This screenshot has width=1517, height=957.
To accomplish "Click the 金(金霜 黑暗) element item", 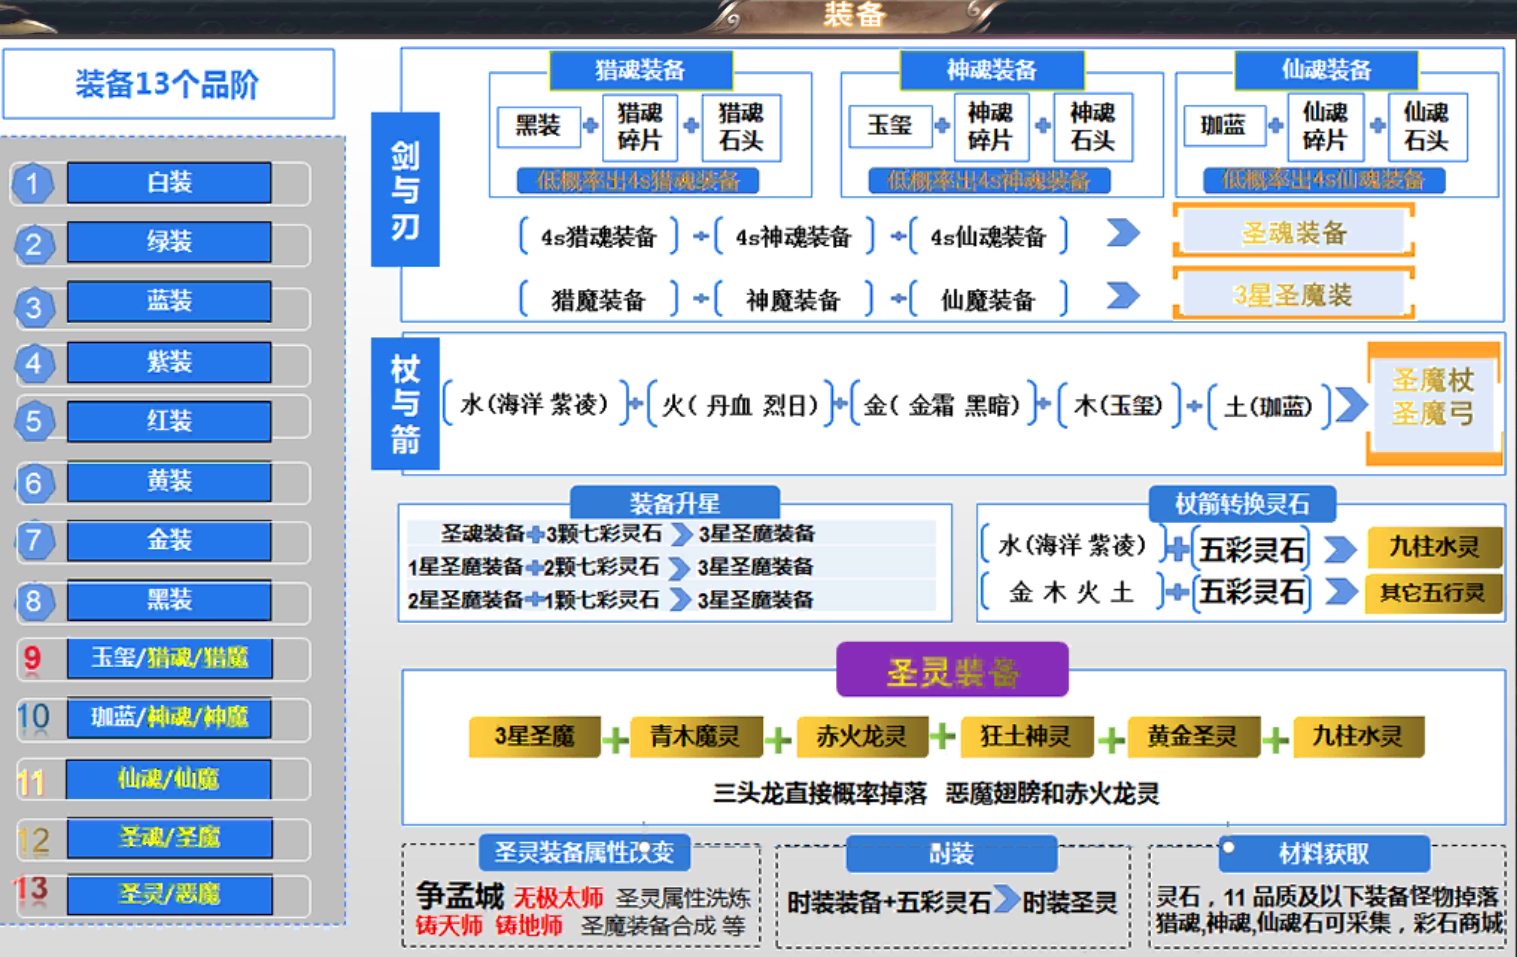I will (x=944, y=405).
